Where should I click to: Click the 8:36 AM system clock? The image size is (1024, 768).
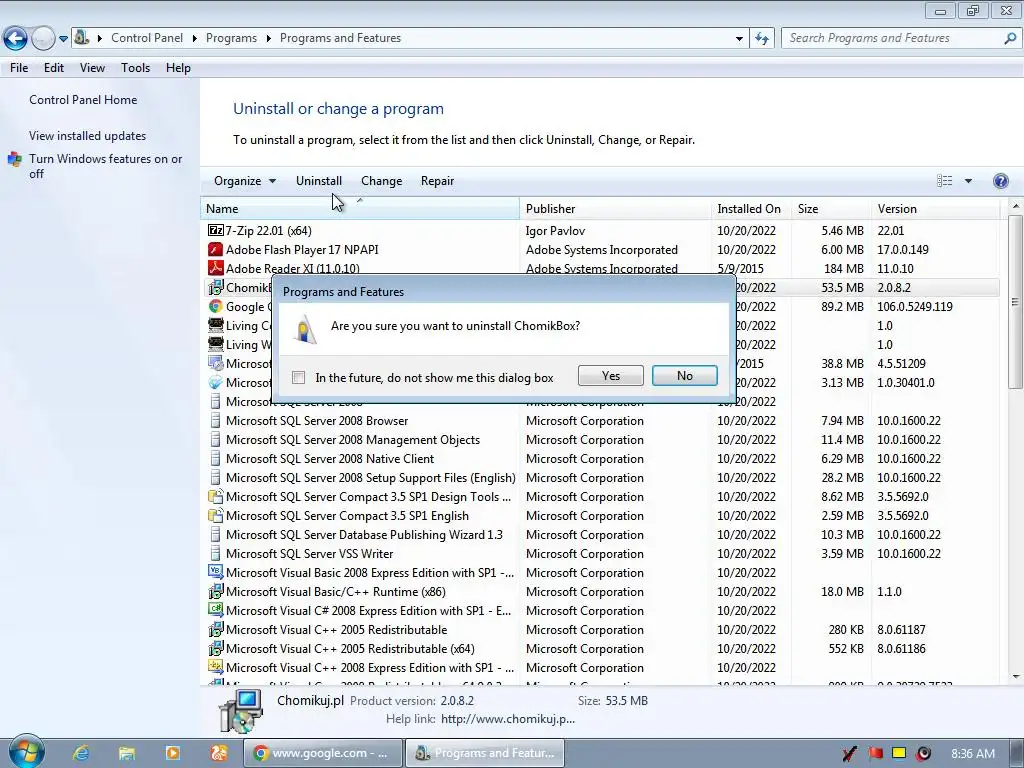(973, 754)
